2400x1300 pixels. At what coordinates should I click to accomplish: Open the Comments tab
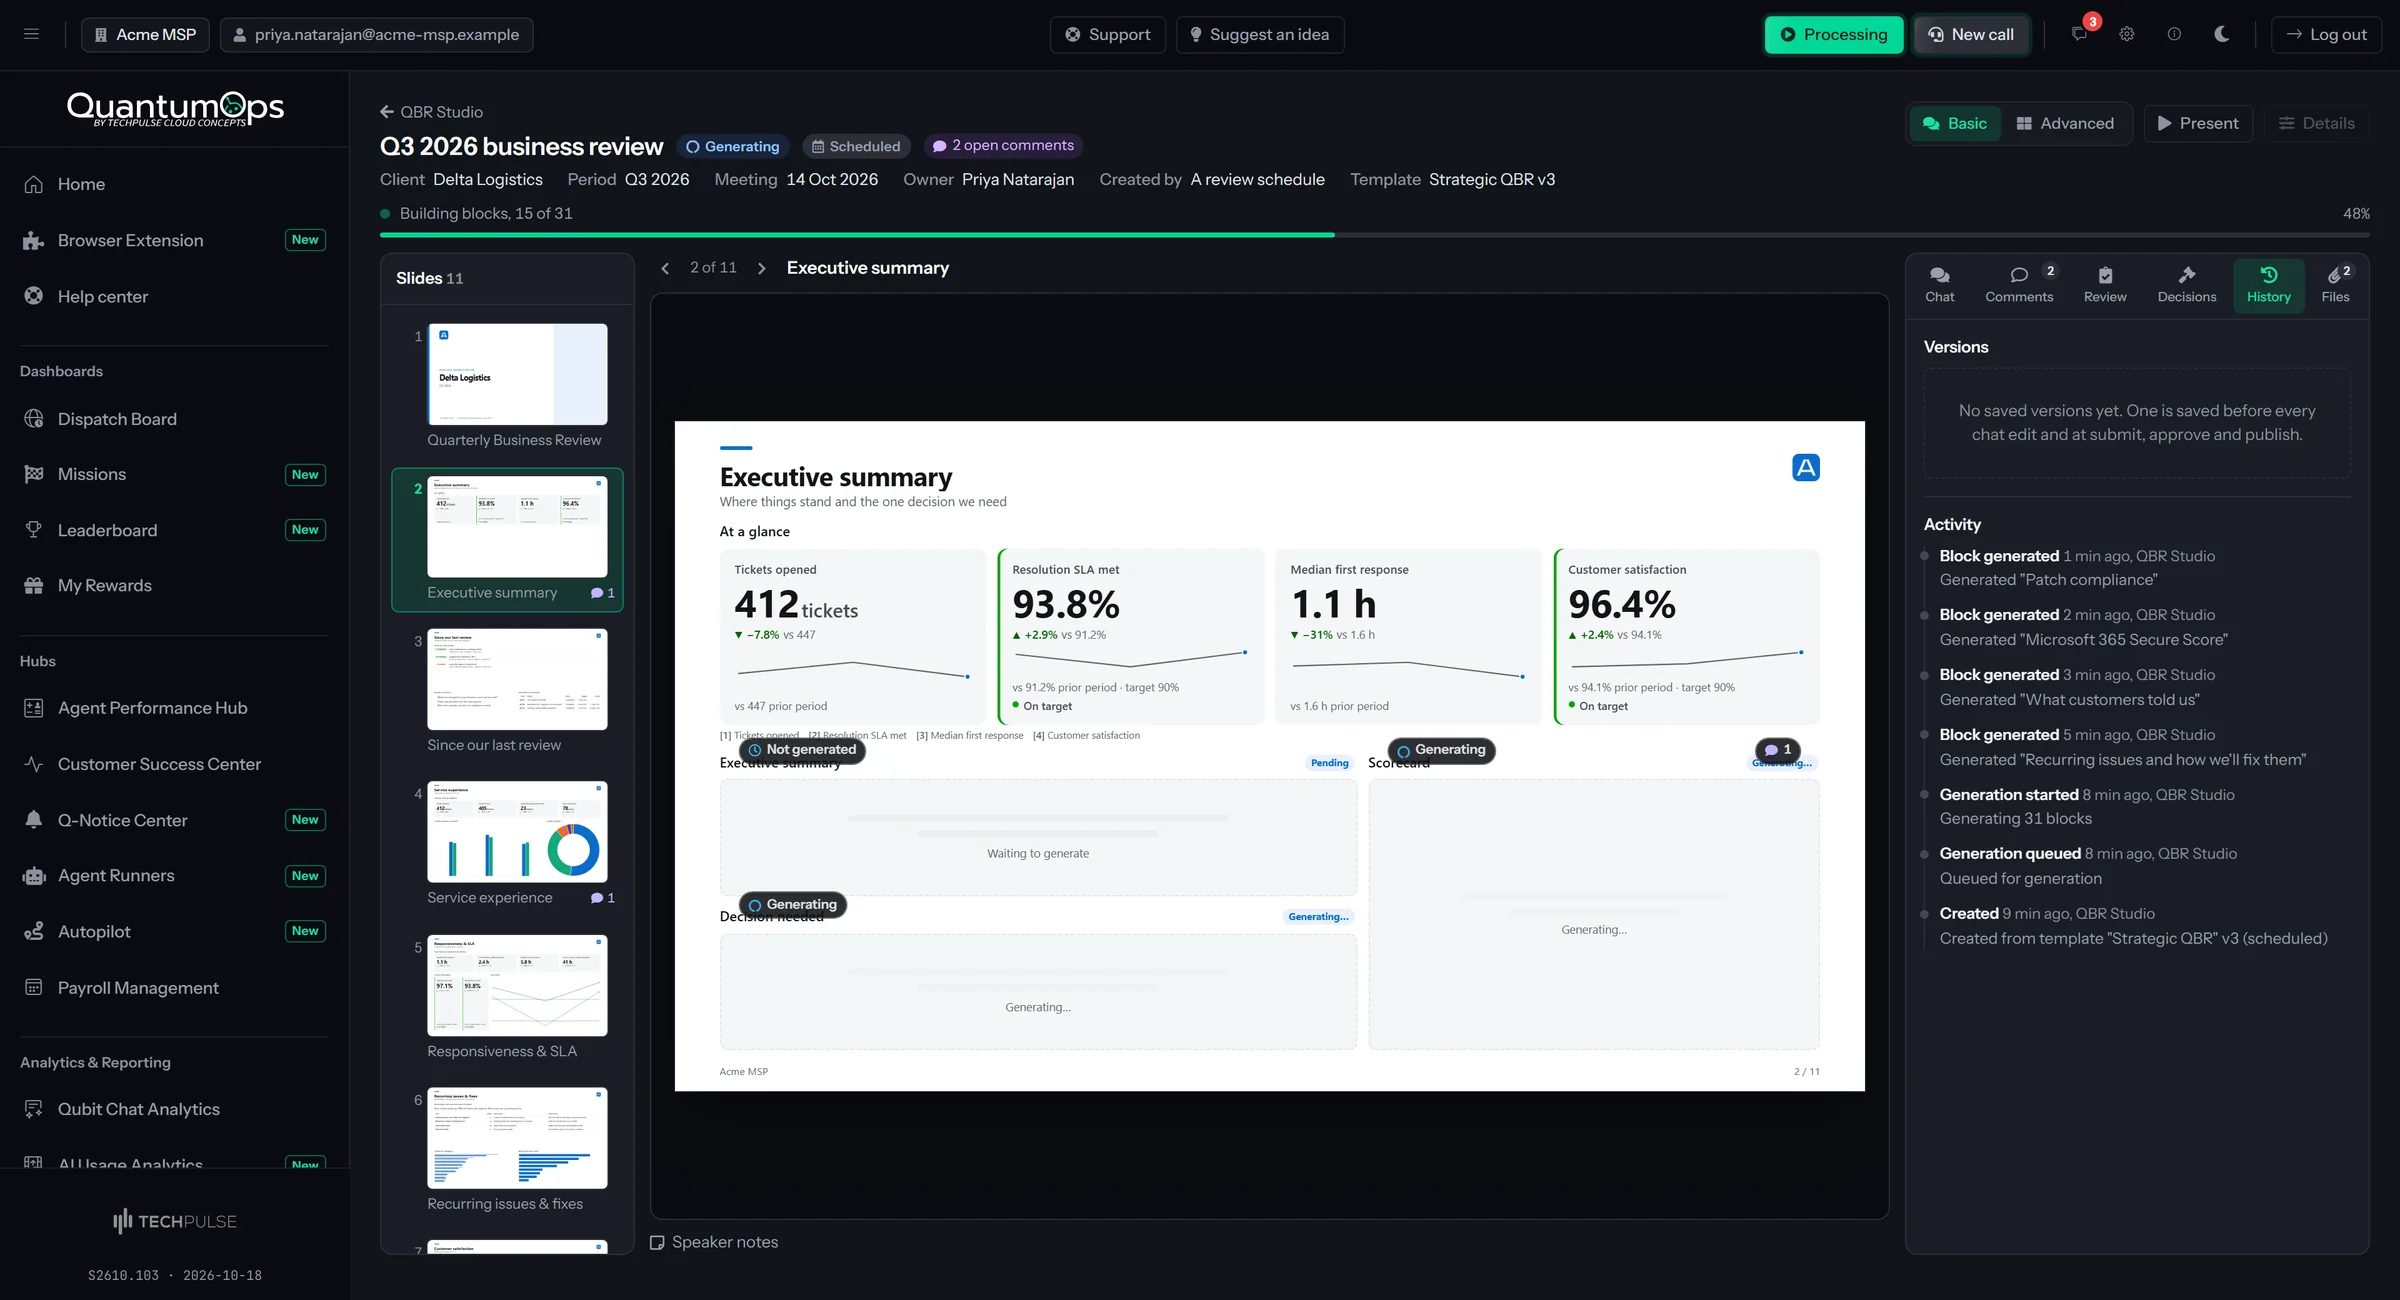pos(2019,285)
